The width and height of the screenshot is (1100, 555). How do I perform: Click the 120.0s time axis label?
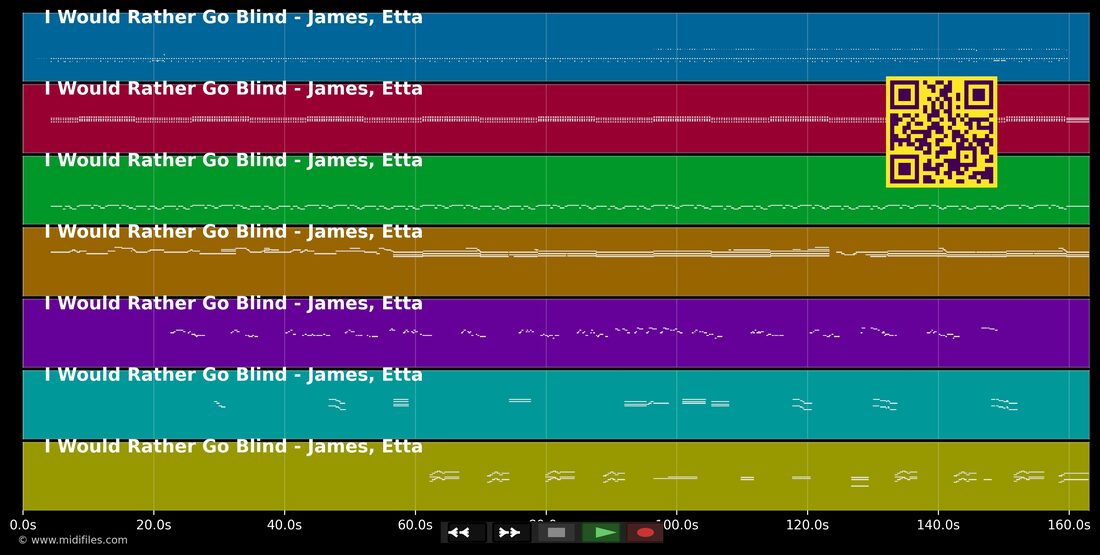click(x=807, y=524)
